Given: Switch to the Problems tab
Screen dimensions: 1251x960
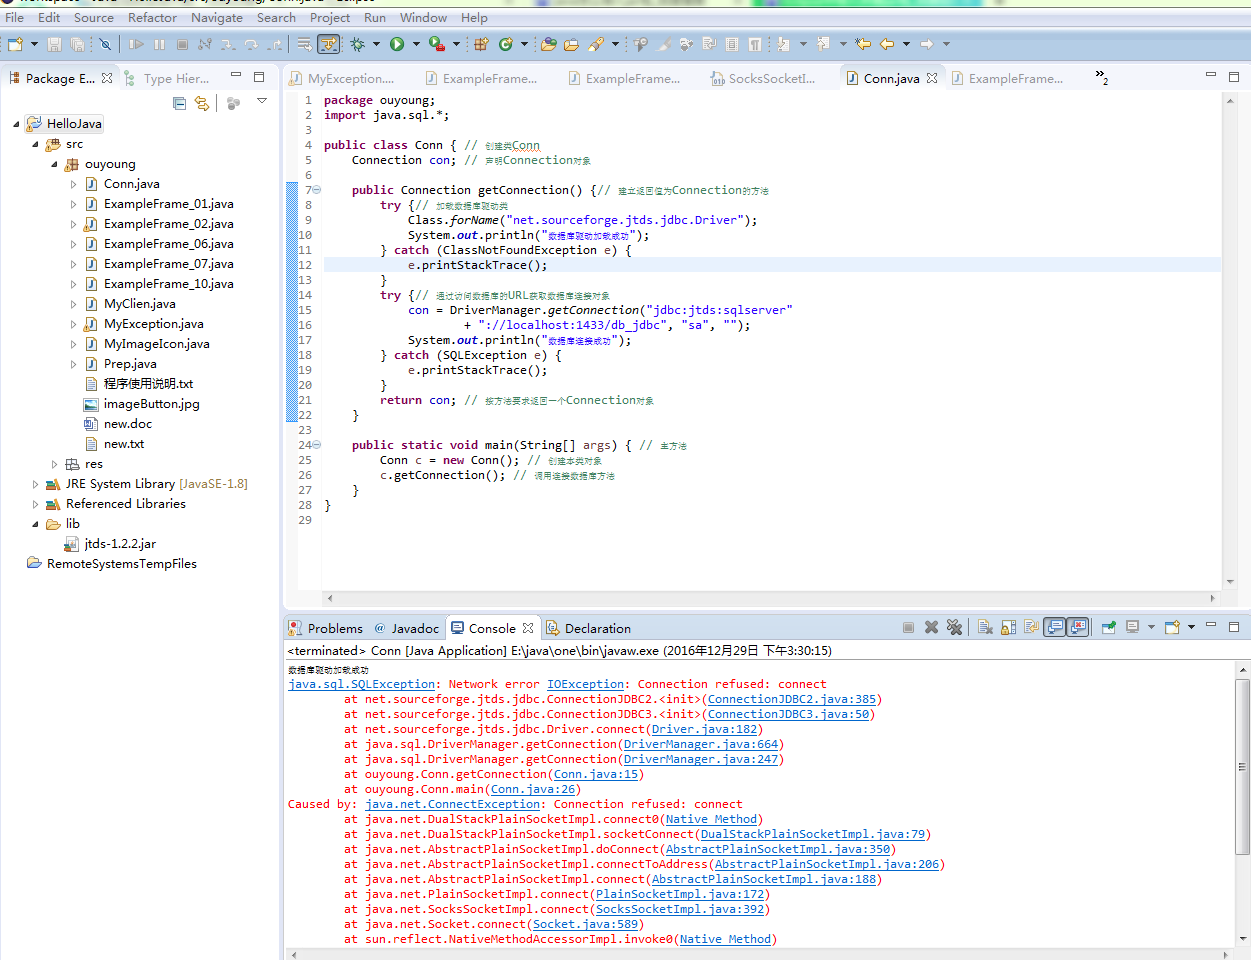Looking at the screenshot, I should [326, 628].
